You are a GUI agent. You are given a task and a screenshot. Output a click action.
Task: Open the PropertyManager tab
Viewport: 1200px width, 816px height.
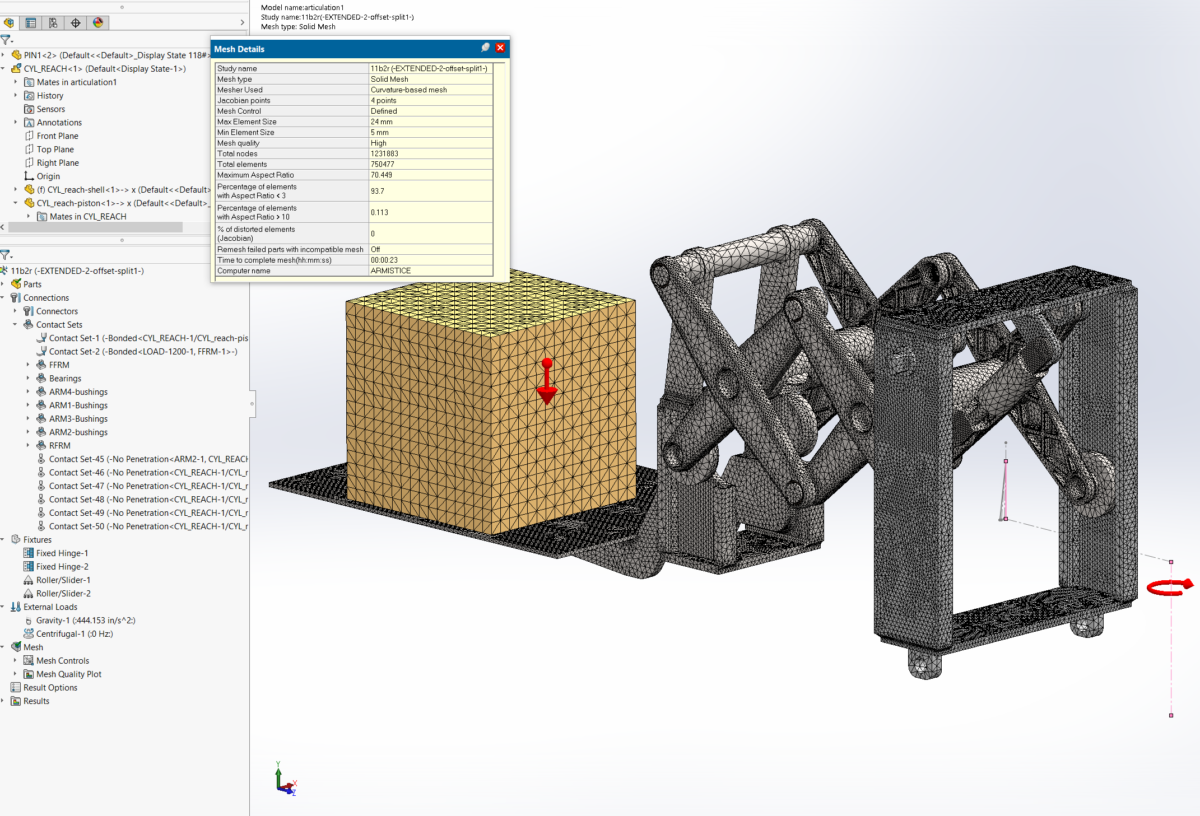tap(30, 22)
